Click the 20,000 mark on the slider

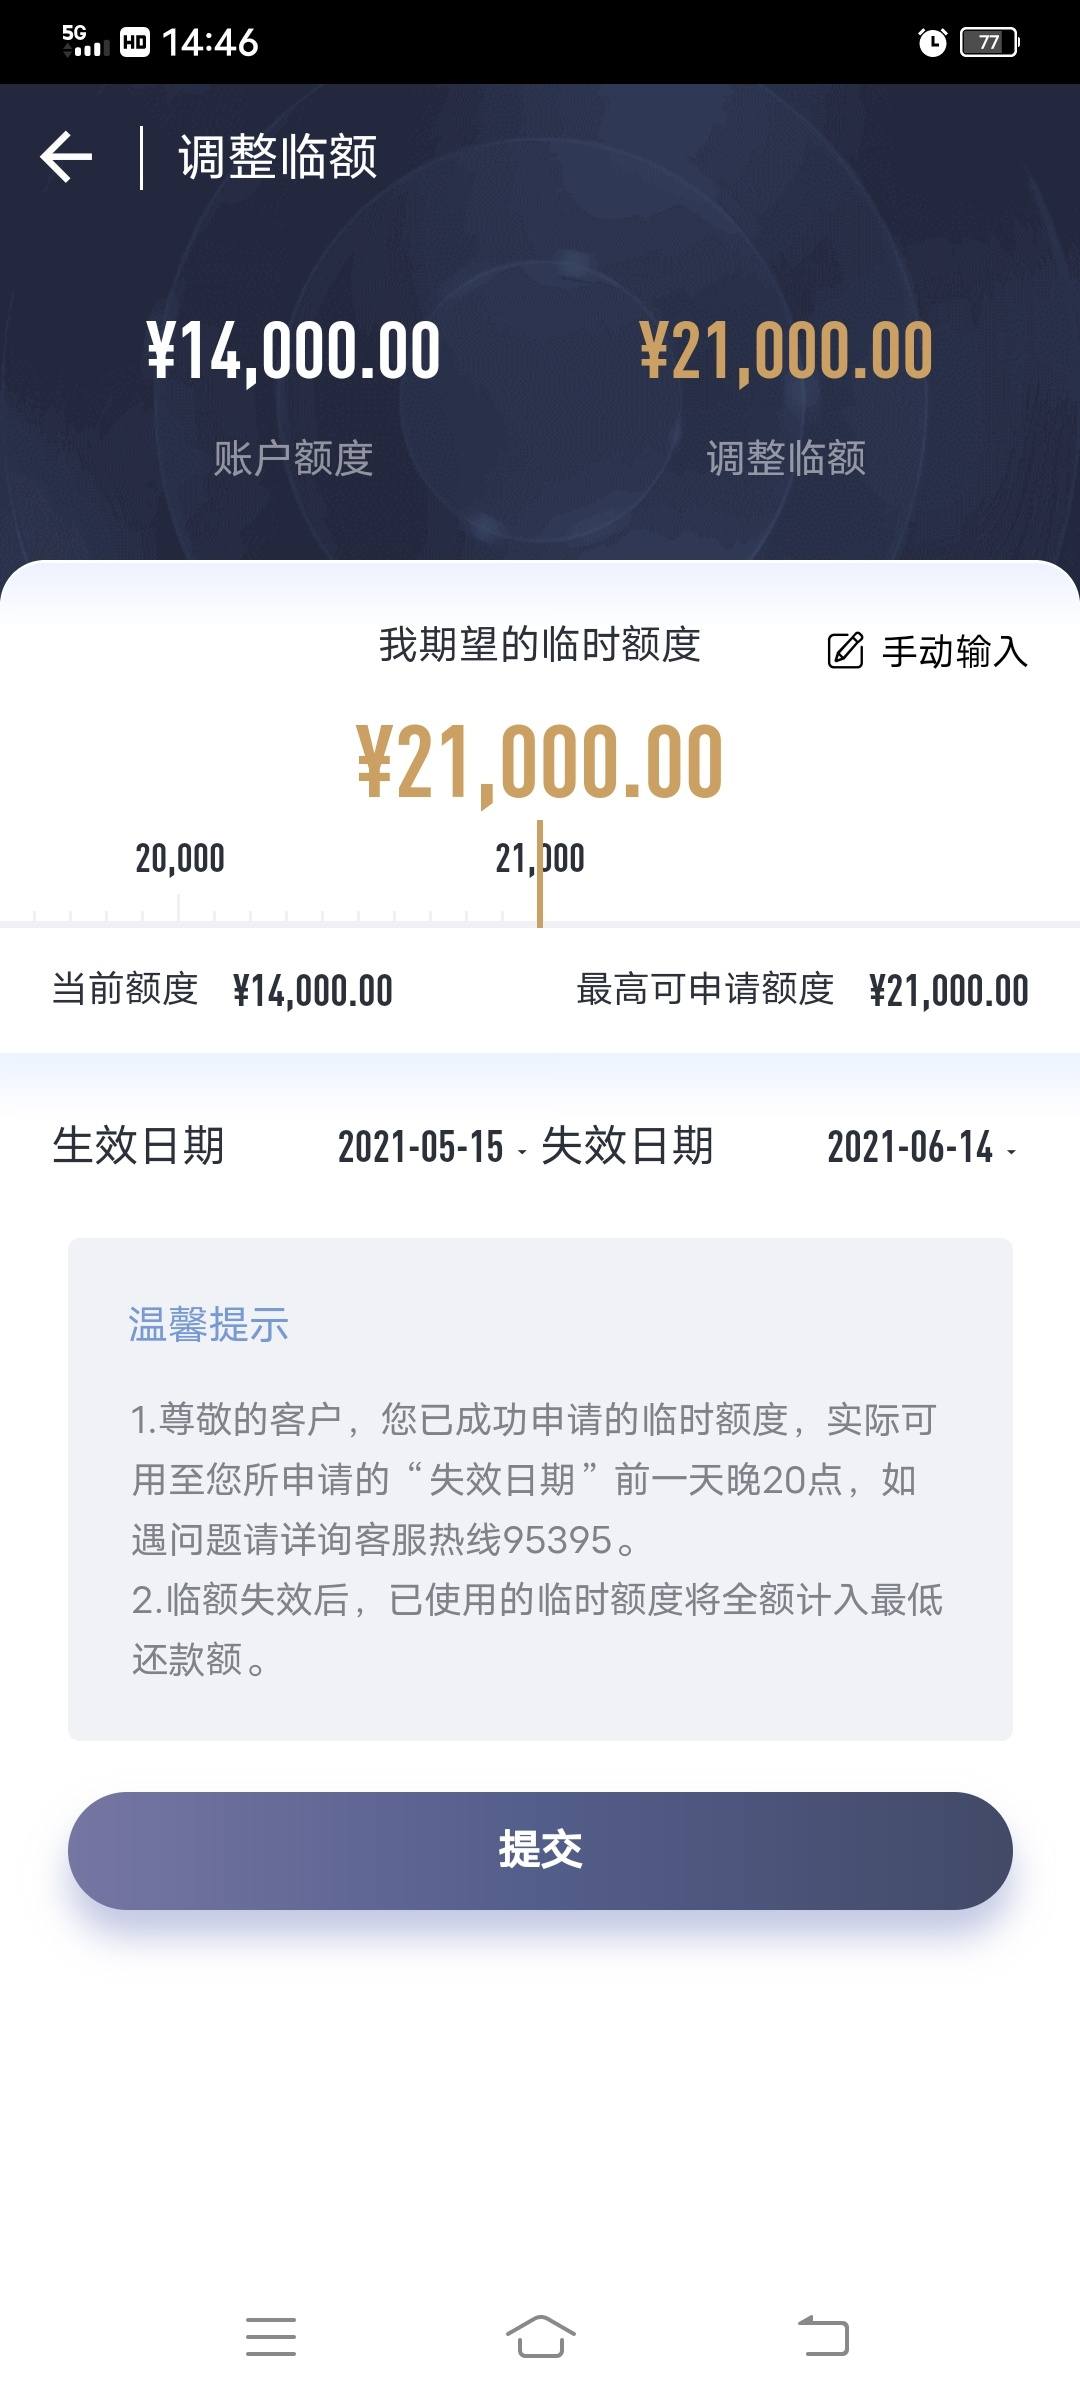click(x=180, y=858)
